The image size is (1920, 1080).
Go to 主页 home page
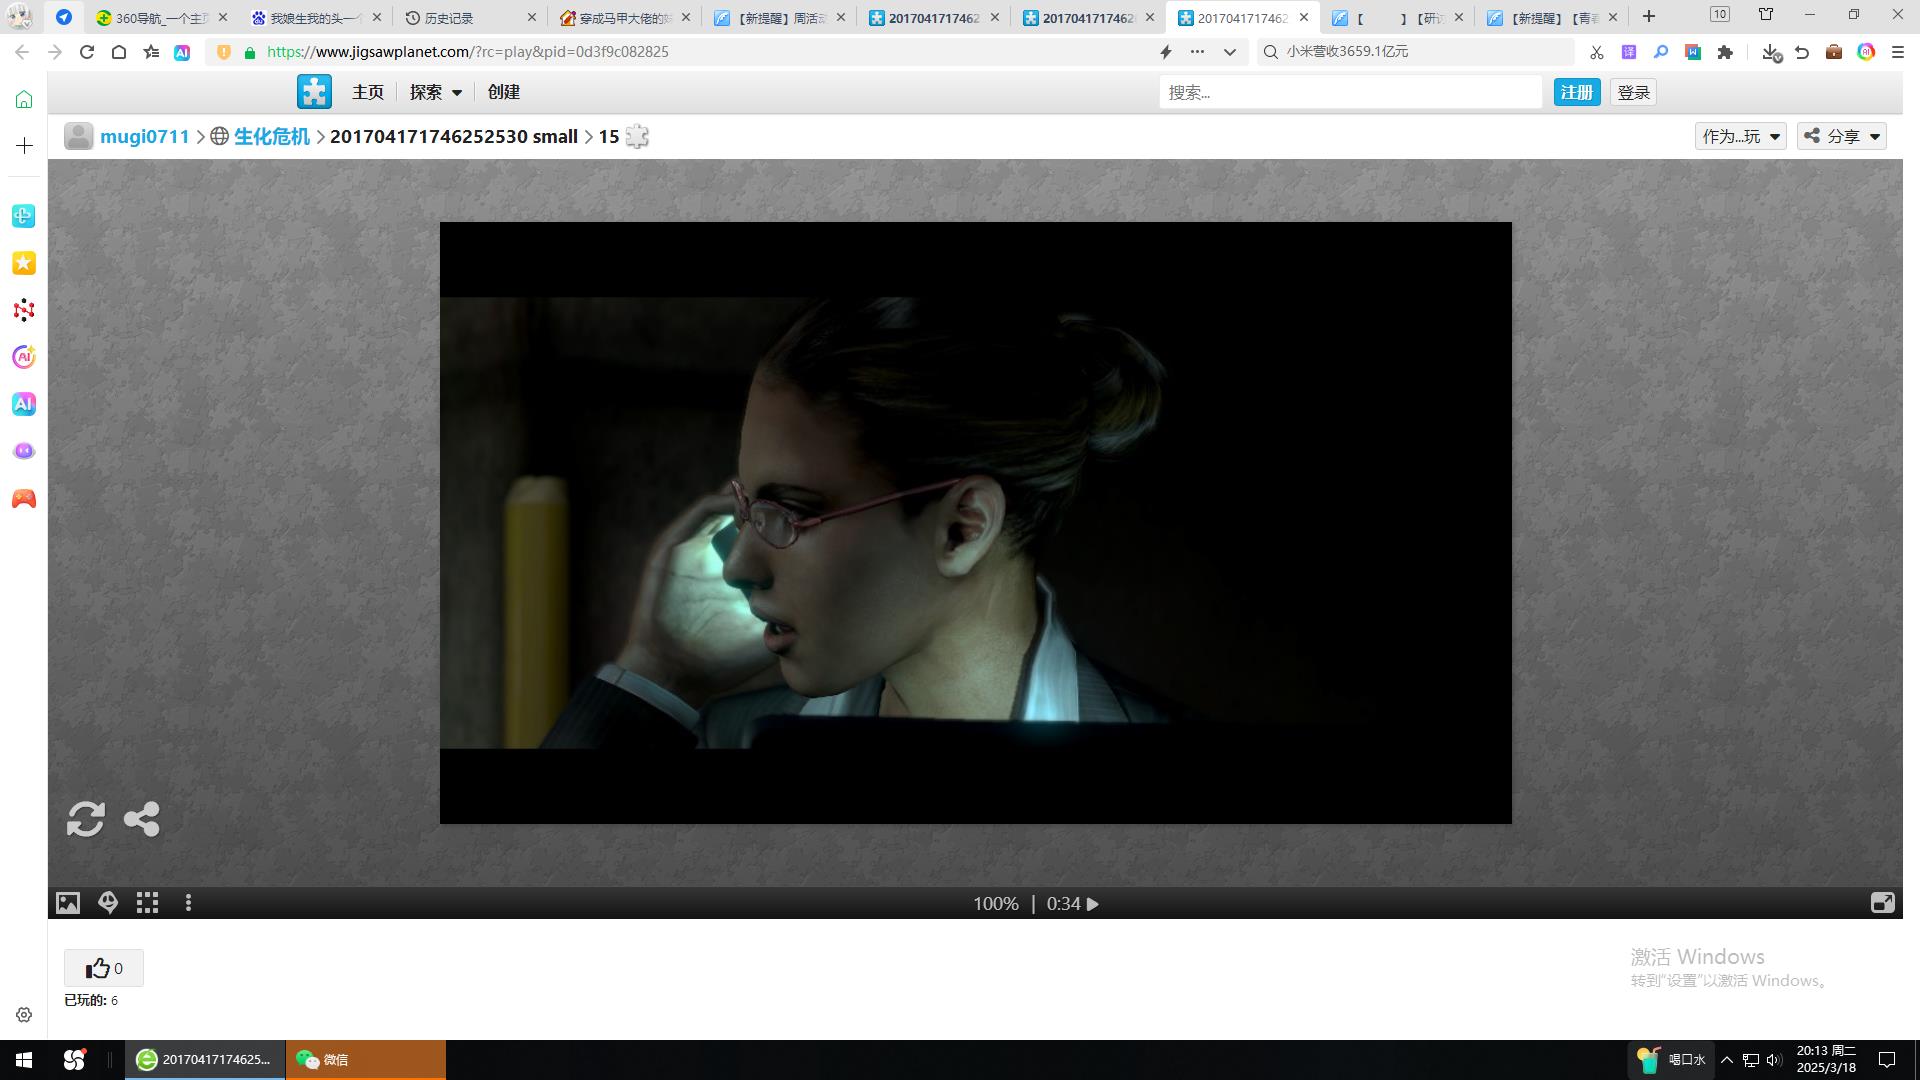point(368,92)
